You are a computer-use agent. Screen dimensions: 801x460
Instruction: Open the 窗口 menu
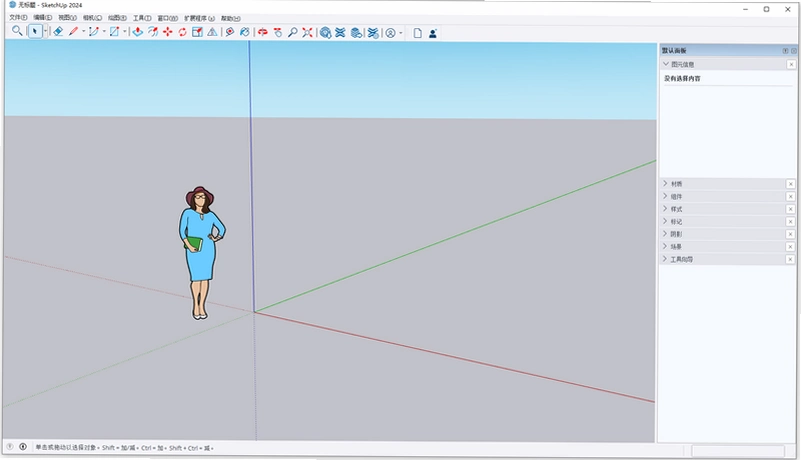tap(168, 18)
